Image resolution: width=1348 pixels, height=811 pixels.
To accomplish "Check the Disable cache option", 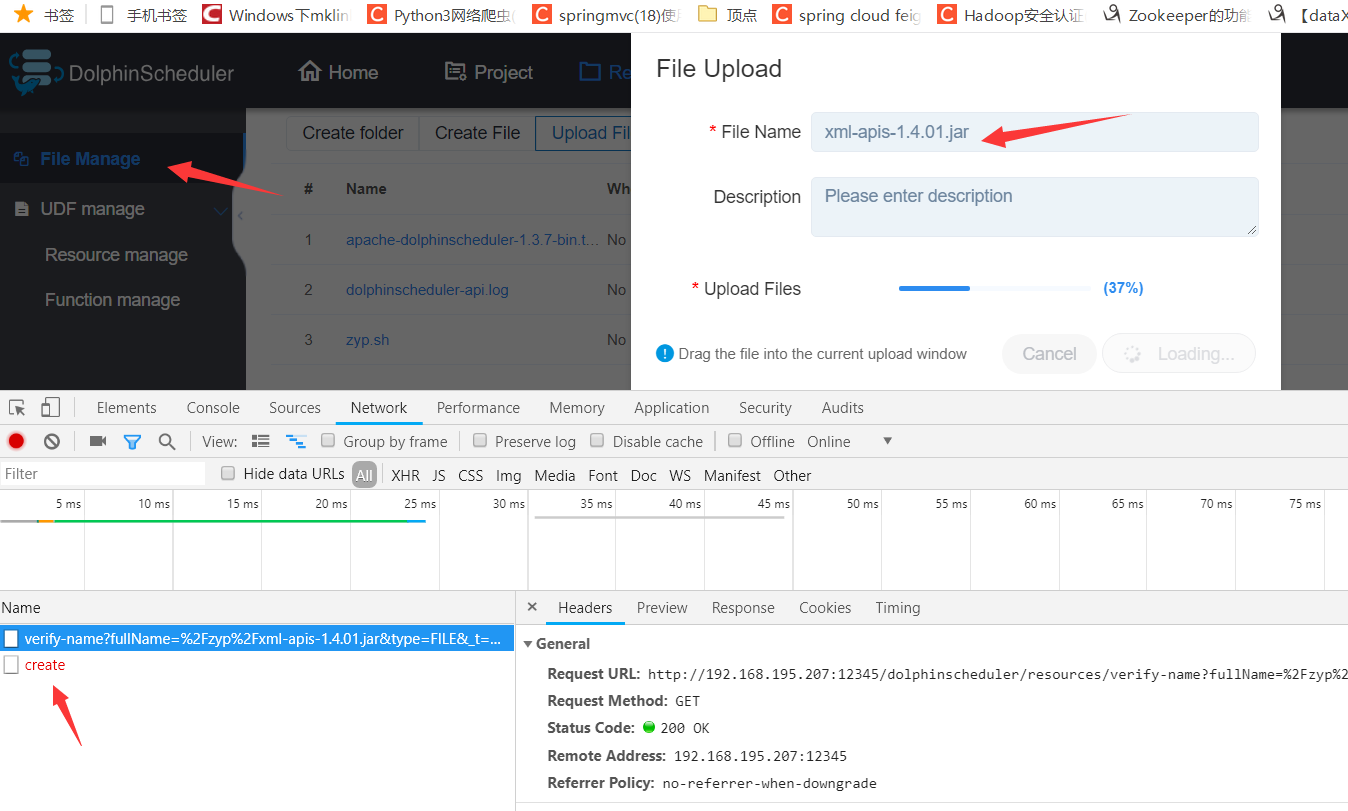I will [x=597, y=440].
